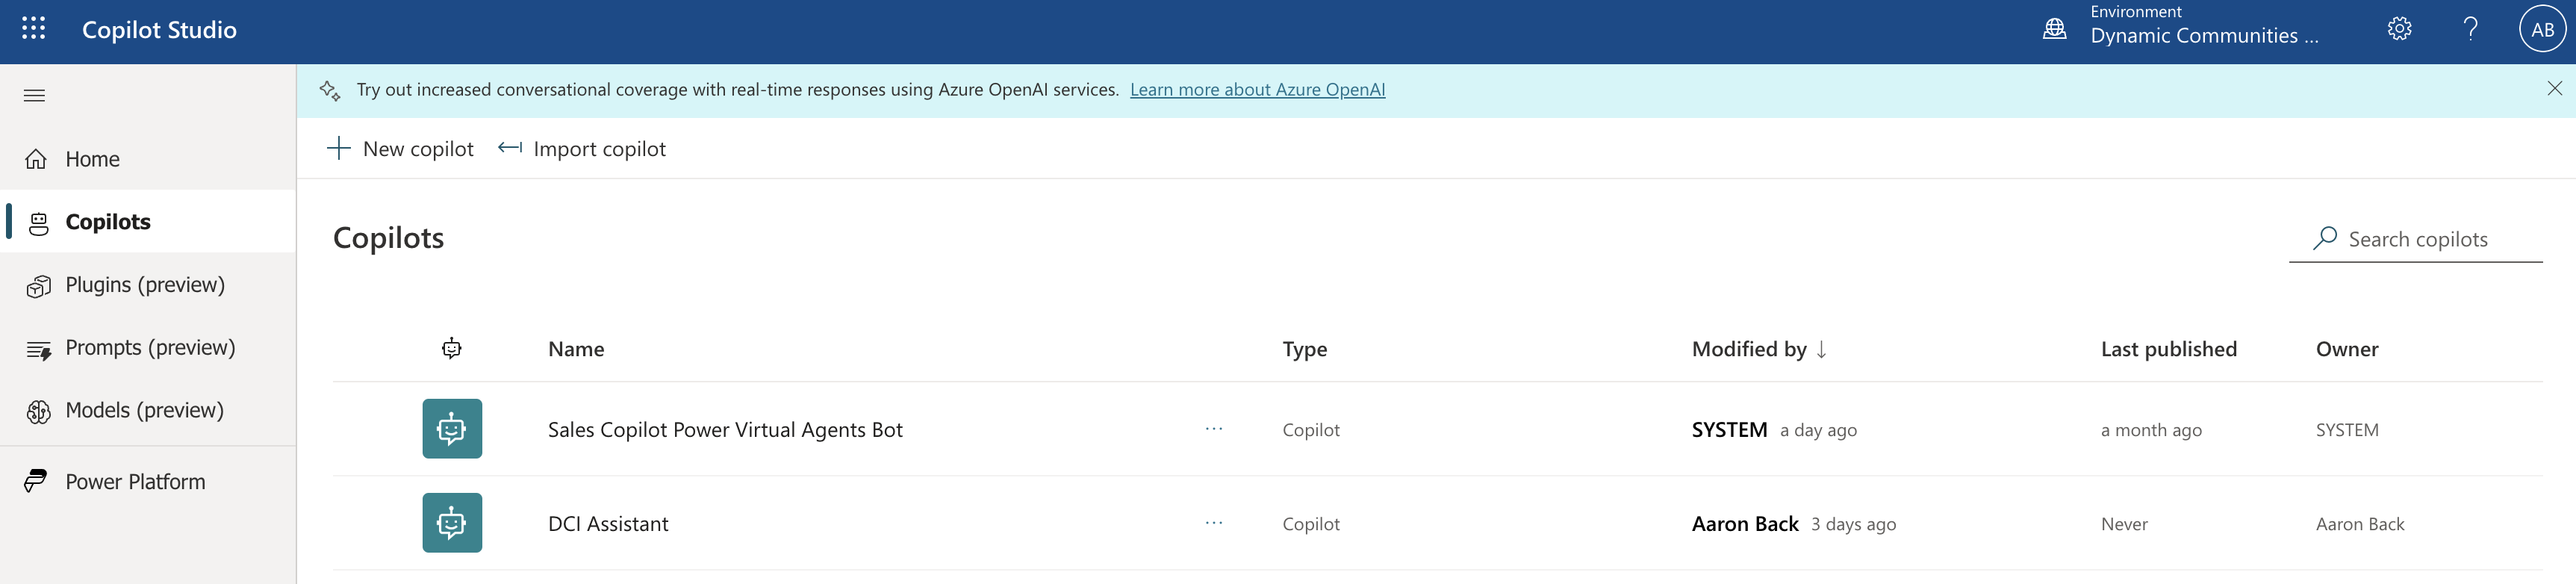The width and height of the screenshot is (2576, 584).
Task: Open the environment globe icon
Action: pos(2054,29)
